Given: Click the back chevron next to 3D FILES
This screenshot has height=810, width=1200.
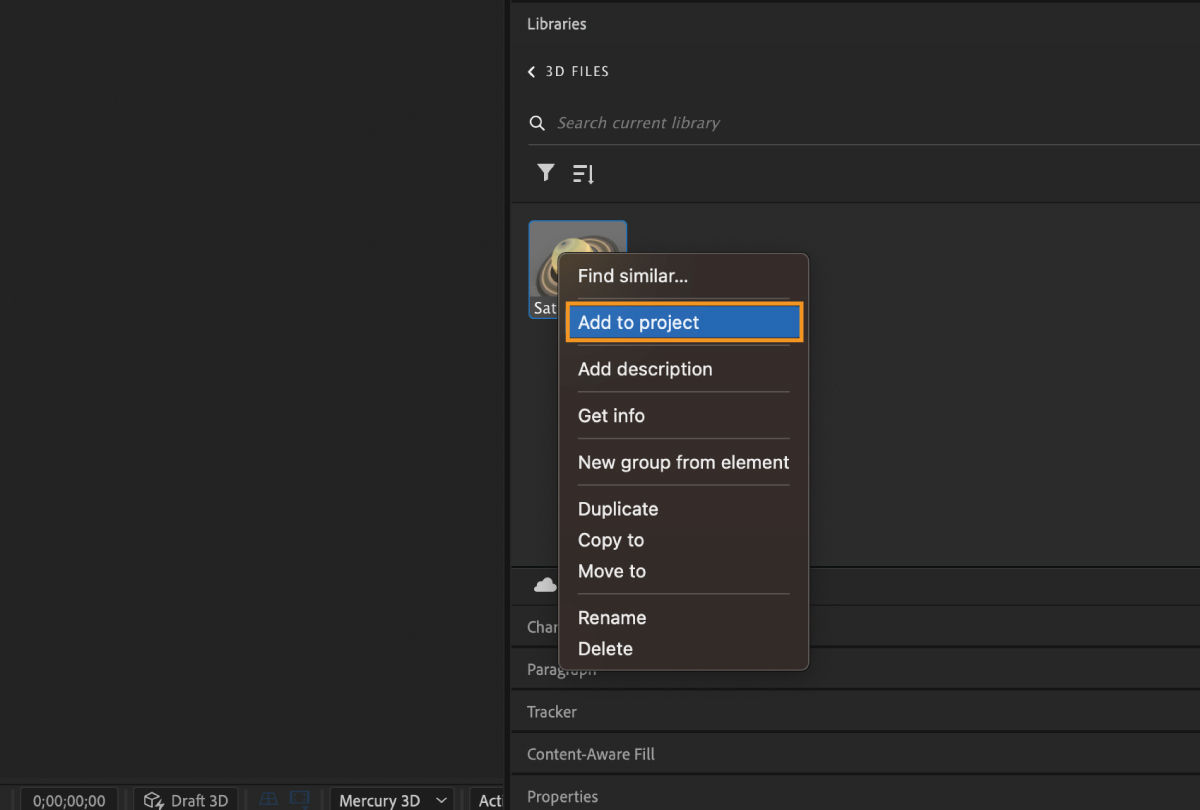Looking at the screenshot, I should [531, 71].
